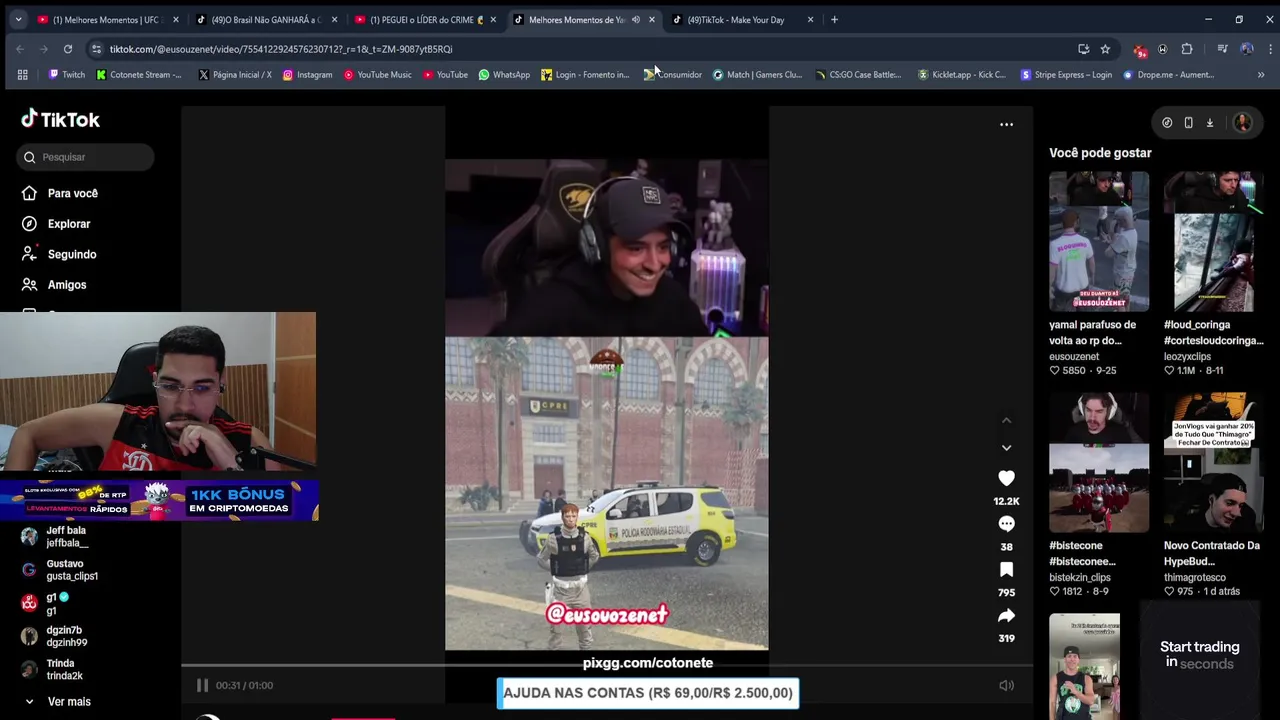Focus the Pesquisar search field
This screenshot has height=720, width=1280.
coord(85,157)
